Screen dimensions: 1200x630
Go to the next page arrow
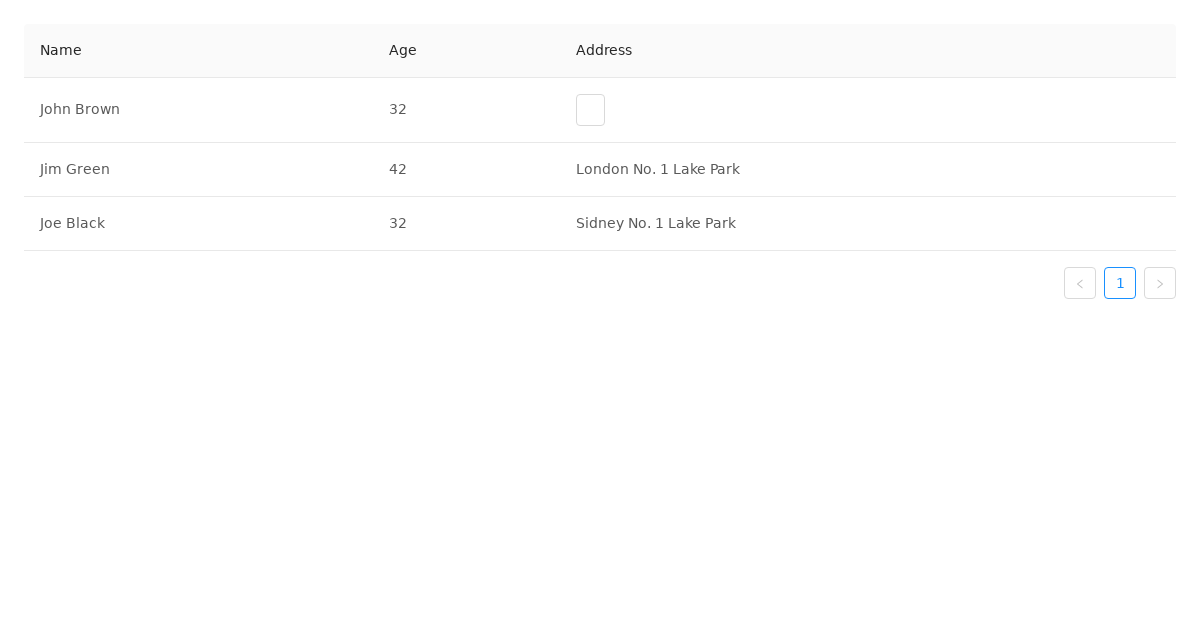1160,283
